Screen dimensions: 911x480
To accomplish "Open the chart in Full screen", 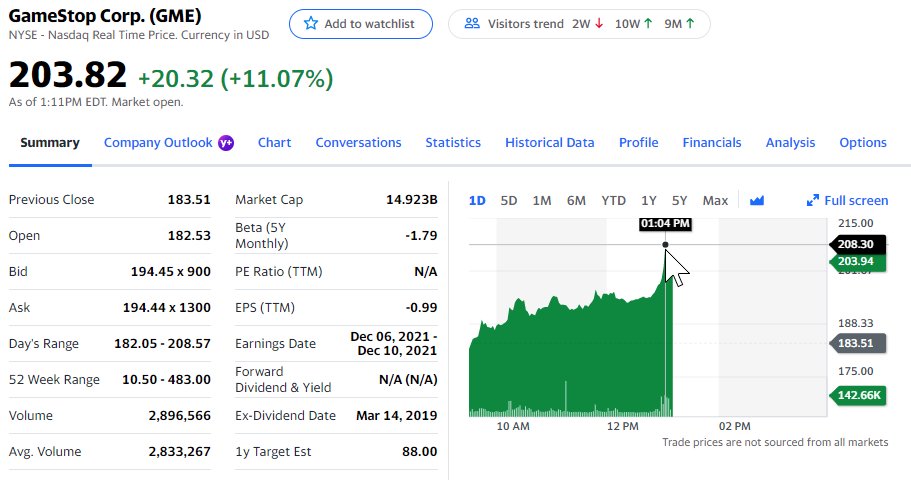I will 847,200.
